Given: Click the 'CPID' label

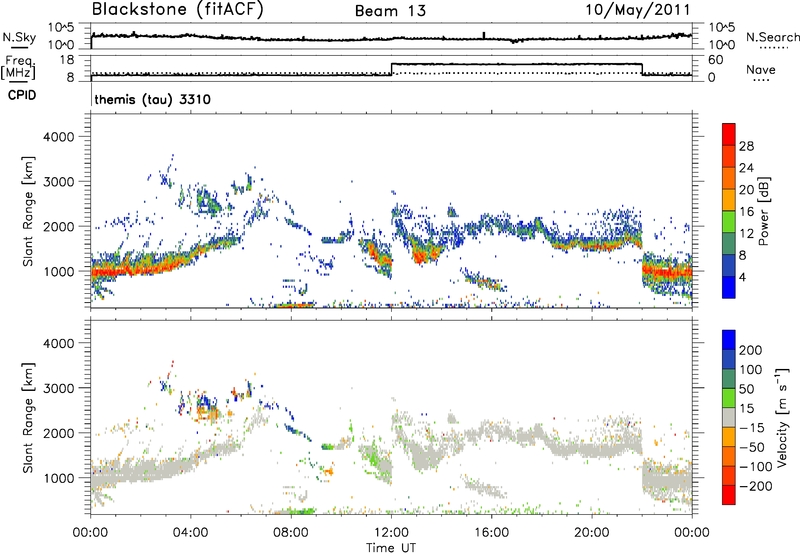Looking at the screenshot, I should coord(22,95).
